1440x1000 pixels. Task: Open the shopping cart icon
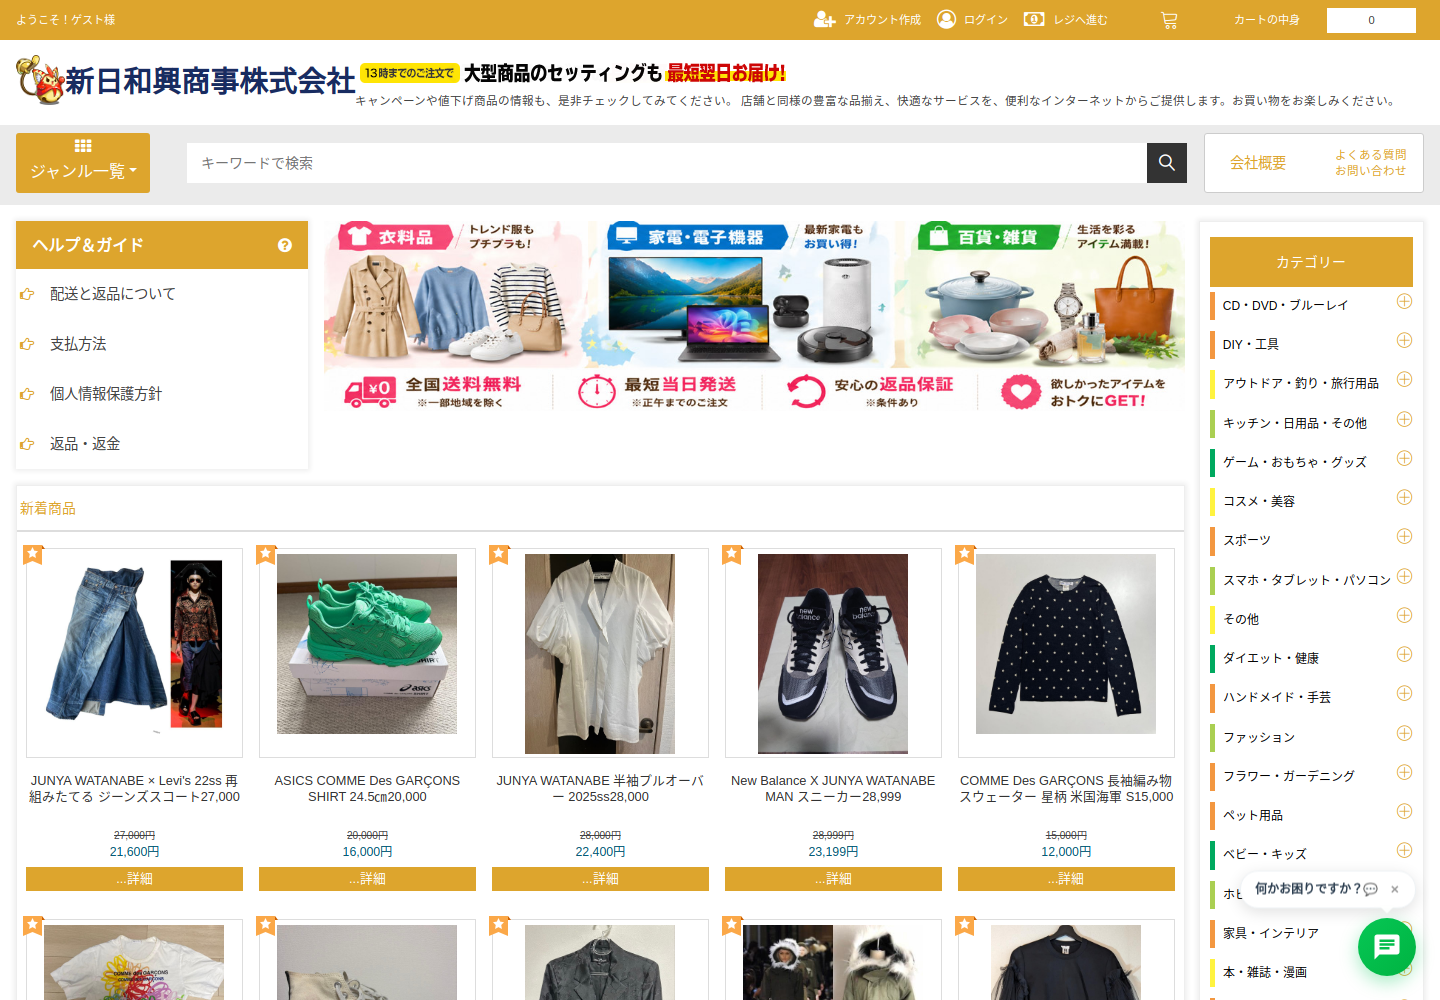click(x=1169, y=20)
